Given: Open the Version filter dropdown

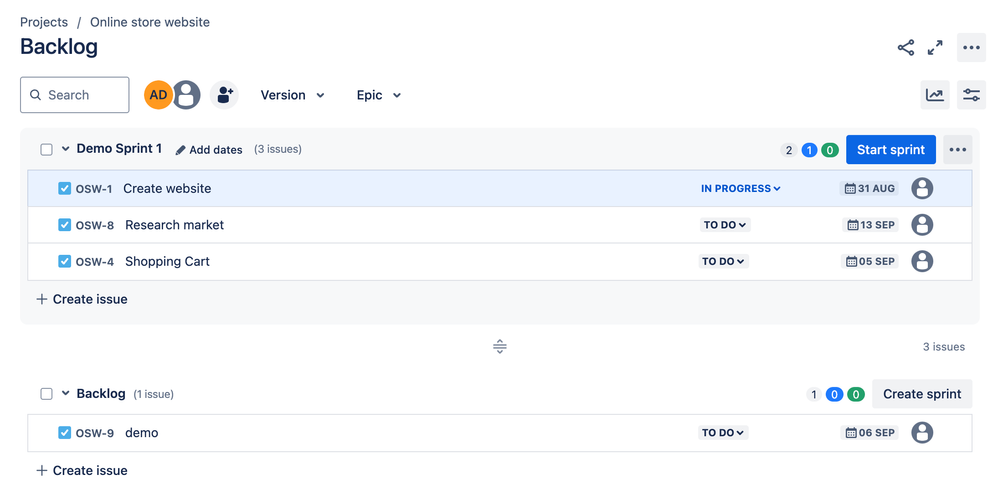Looking at the screenshot, I should (x=293, y=95).
